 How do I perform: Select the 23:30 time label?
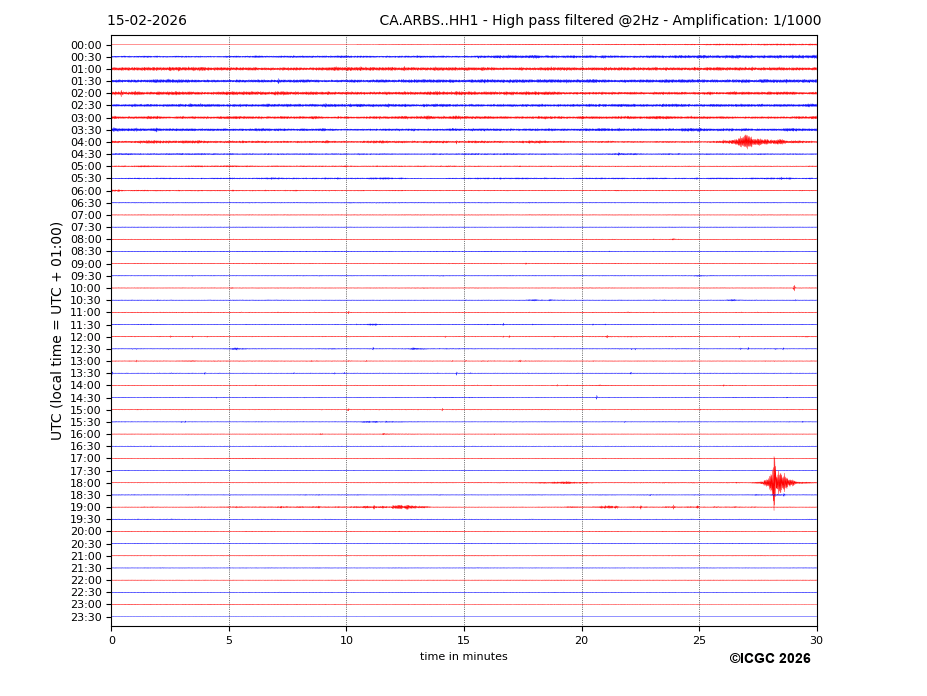pyautogui.click(x=86, y=617)
